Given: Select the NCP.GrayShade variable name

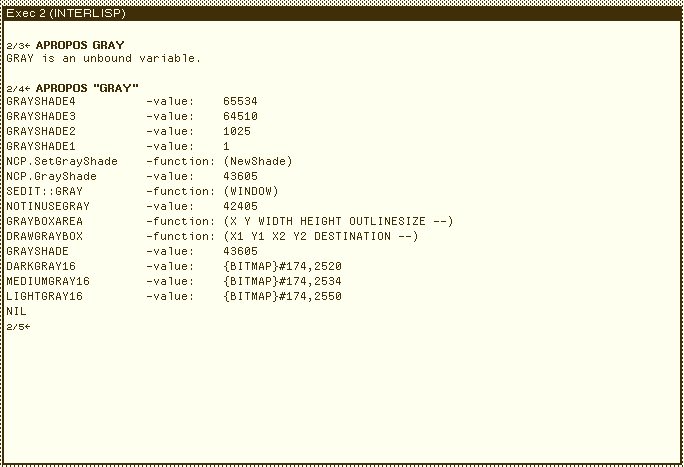Looking at the screenshot, I should [x=54, y=176].
